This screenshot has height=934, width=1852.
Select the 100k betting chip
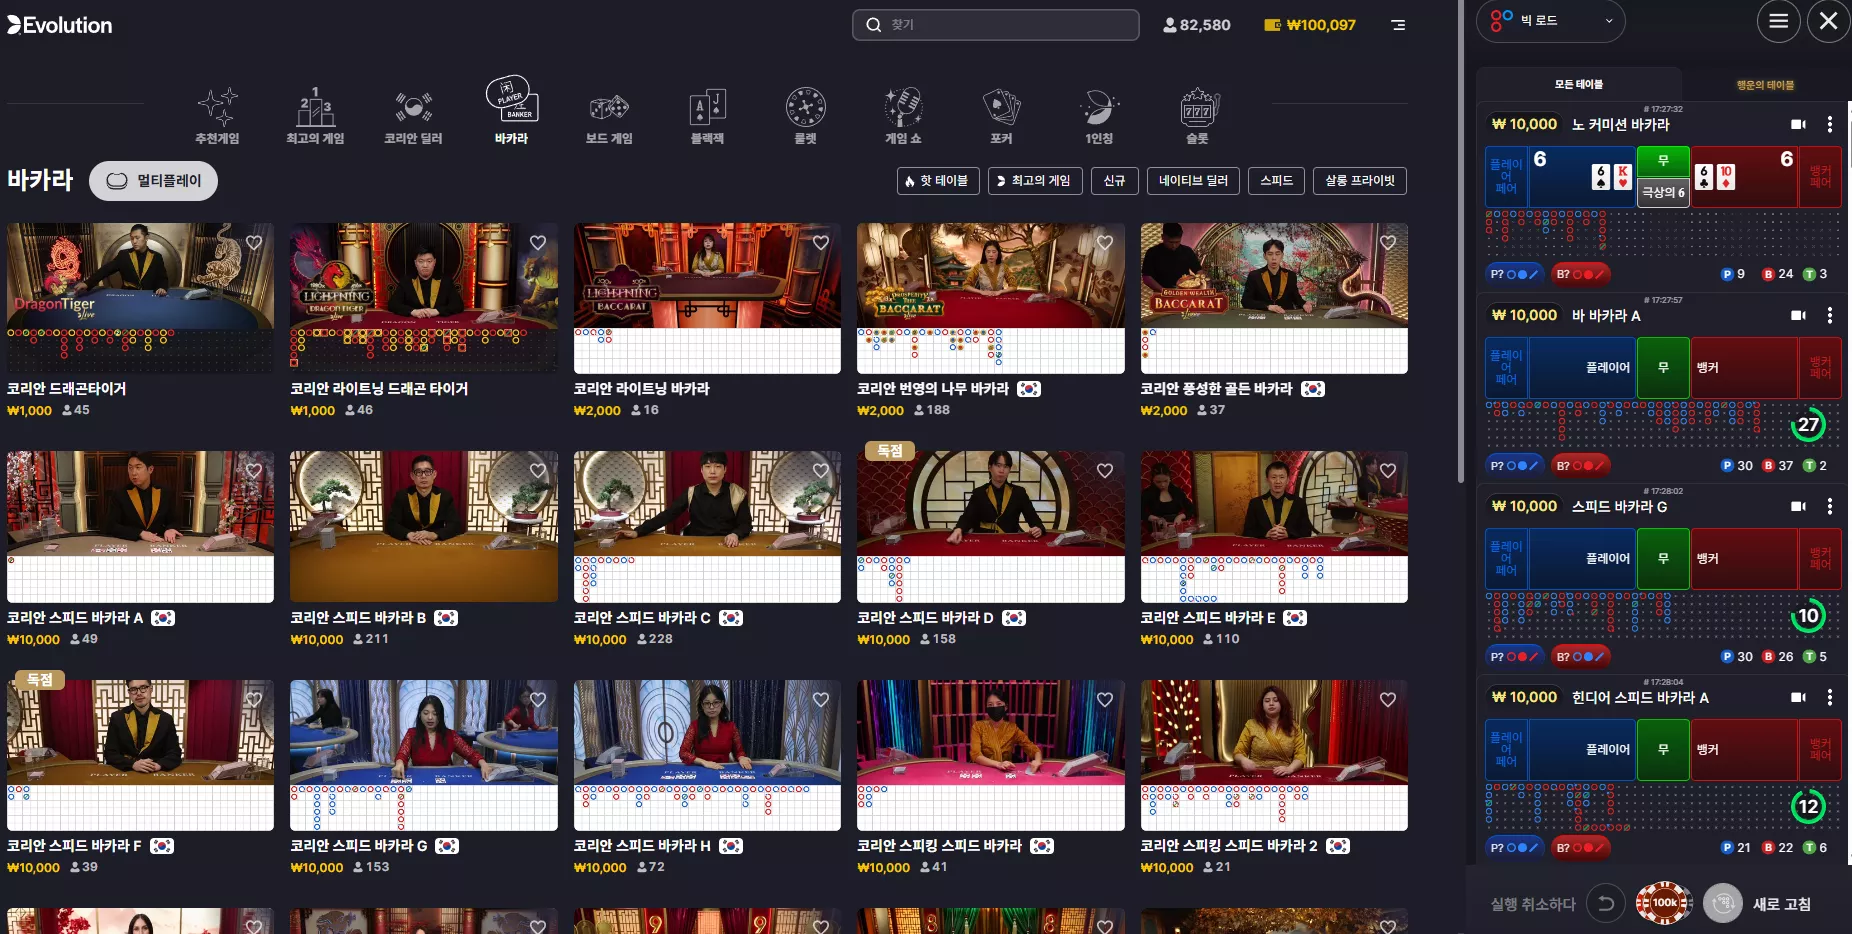[x=1664, y=903]
